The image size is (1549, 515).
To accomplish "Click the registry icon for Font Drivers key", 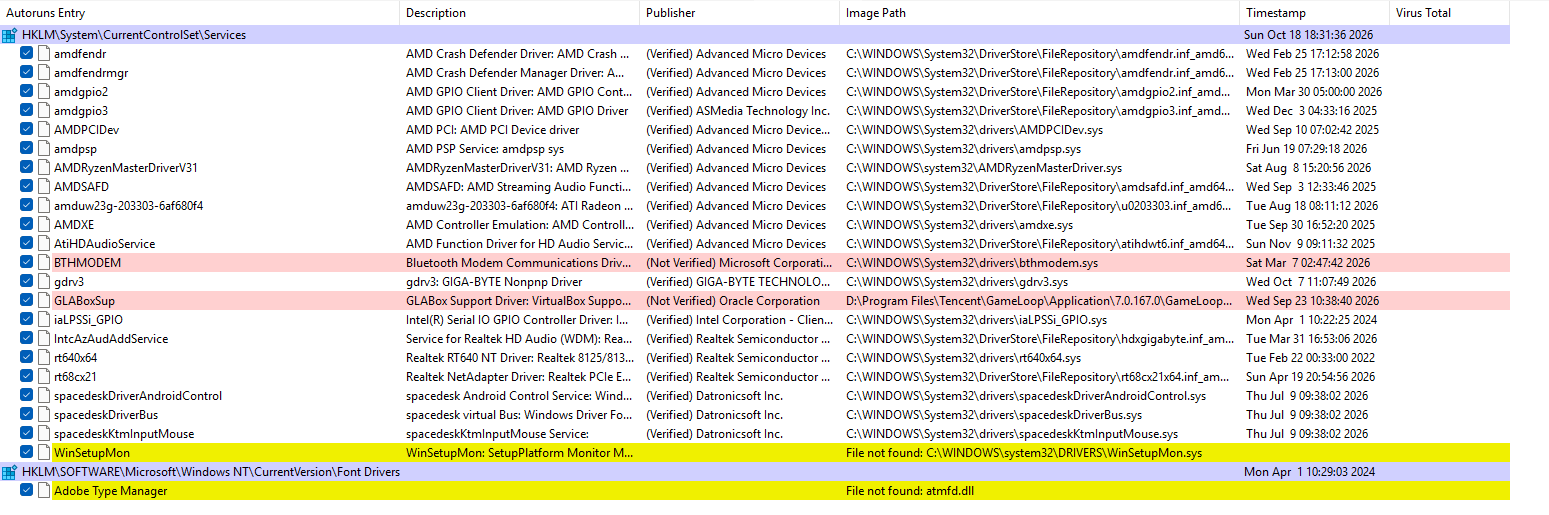I will tap(9, 472).
